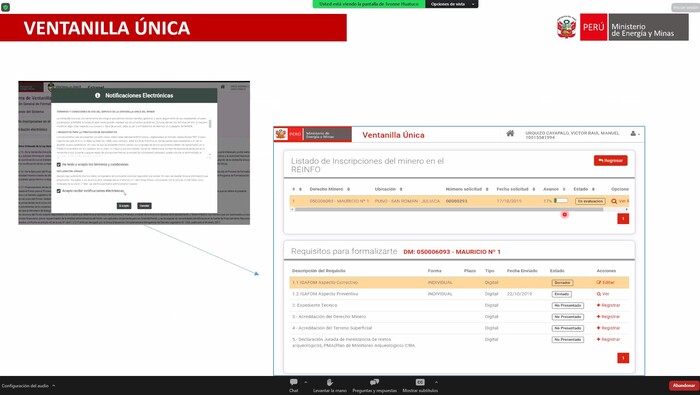700x395 pixels.
Task: Click Registrar for Expediente Técnico
Action: pyautogui.click(x=608, y=305)
